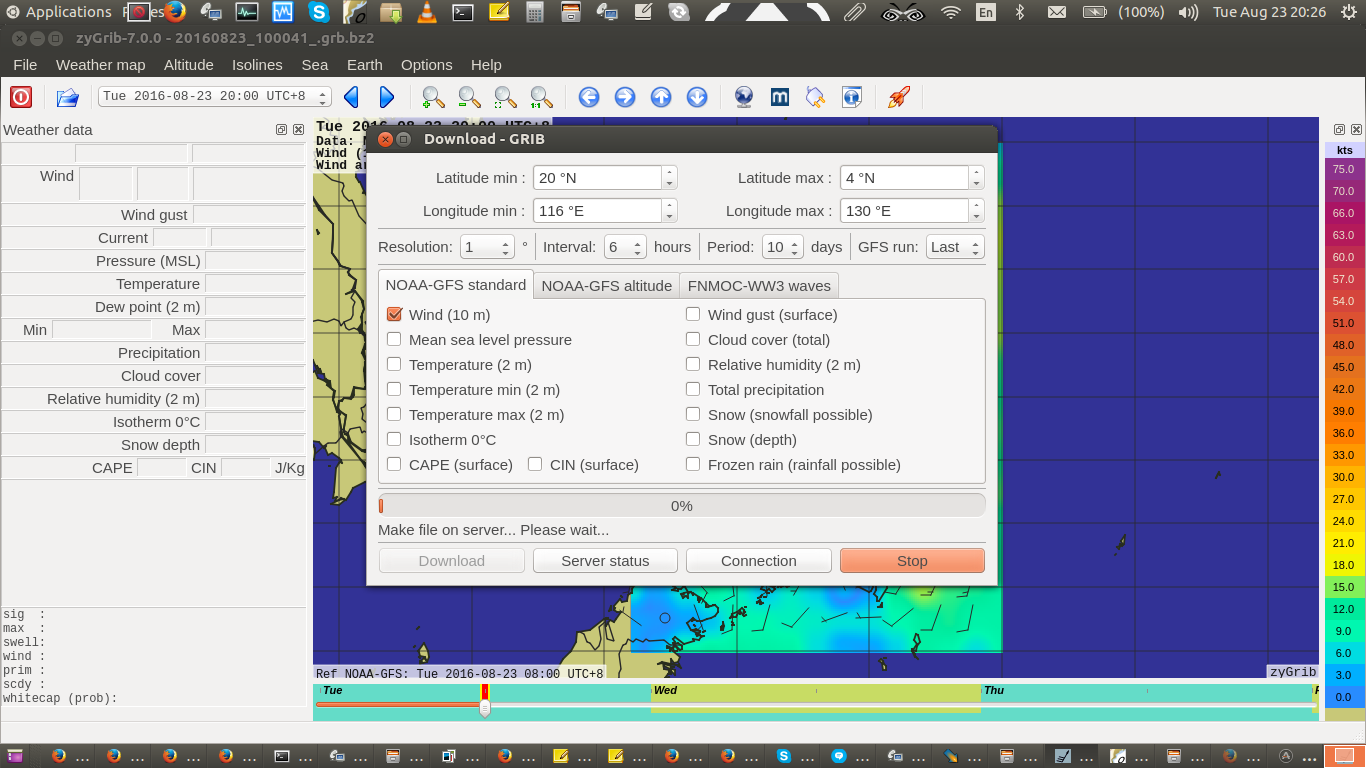
Task: Close the Weather data panel
Action: (x=297, y=130)
